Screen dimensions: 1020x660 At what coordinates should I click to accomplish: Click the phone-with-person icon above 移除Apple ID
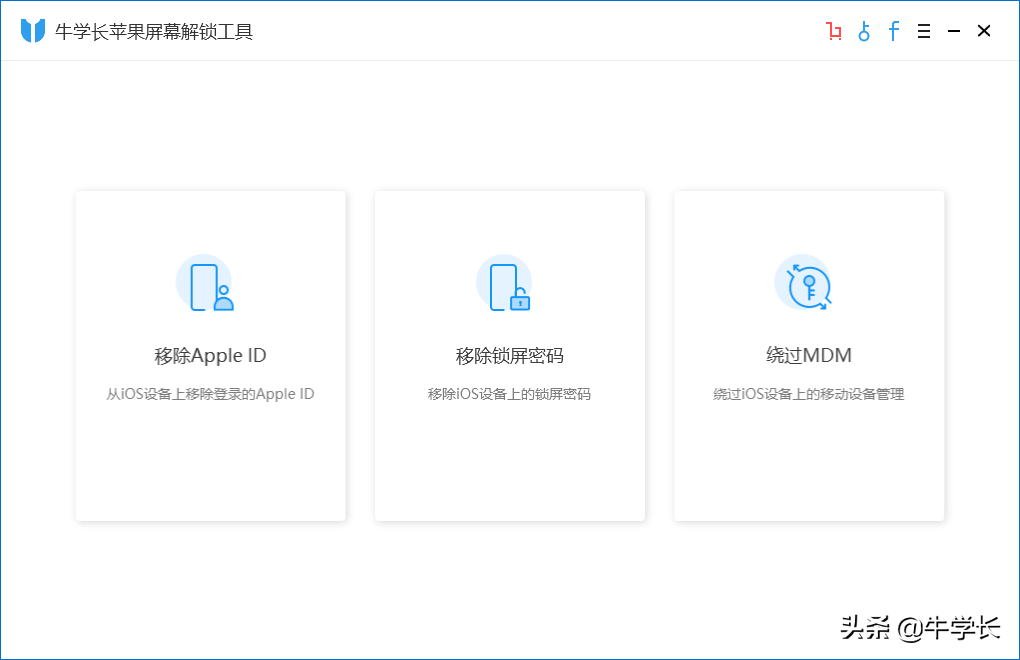tap(204, 283)
